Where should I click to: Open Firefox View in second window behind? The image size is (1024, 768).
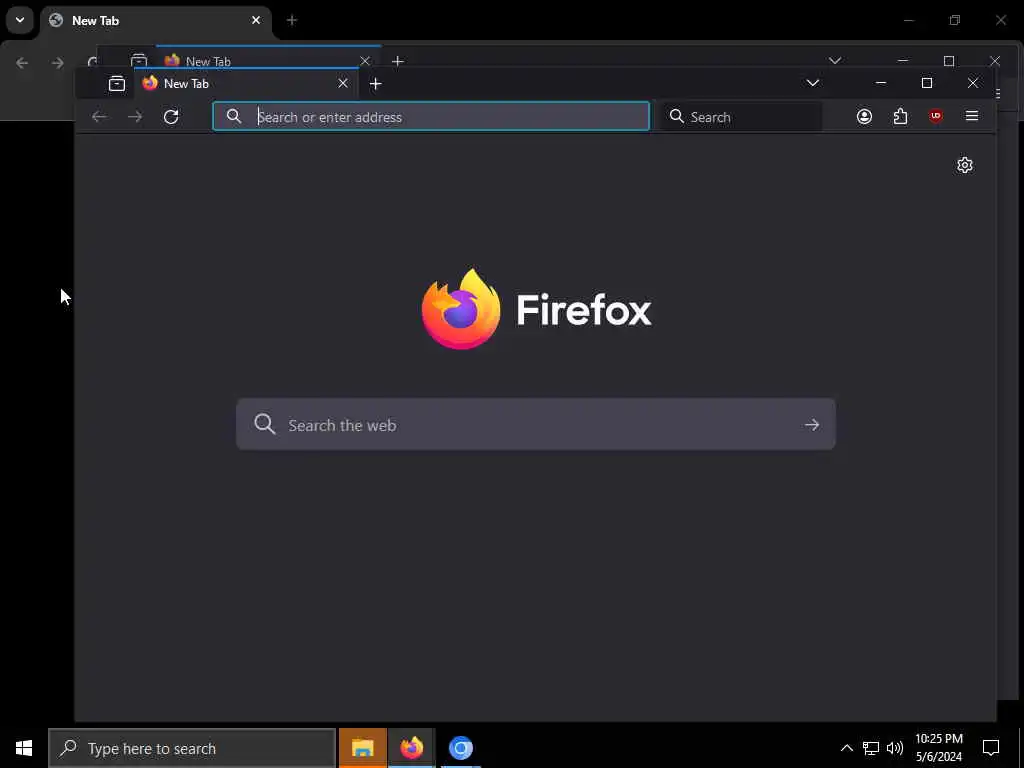[x=138, y=60]
